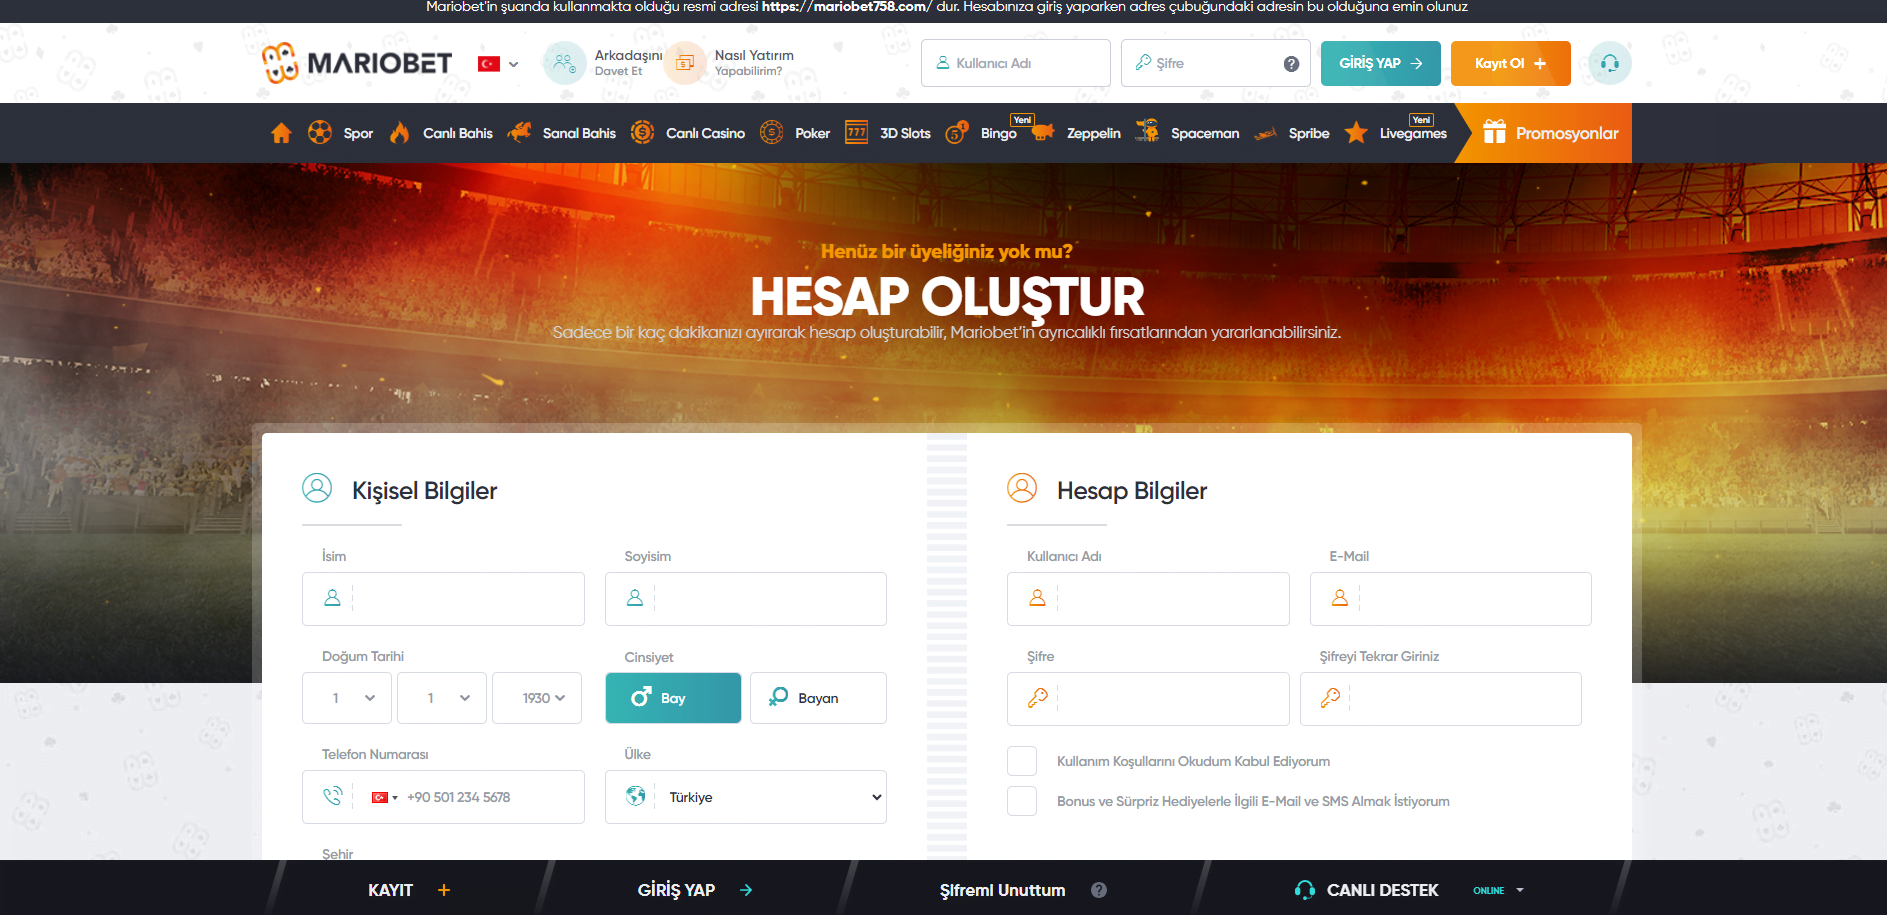Enable bonus E-Mail and SMS notifications checkbox
This screenshot has width=1887, height=915.
click(x=1022, y=801)
